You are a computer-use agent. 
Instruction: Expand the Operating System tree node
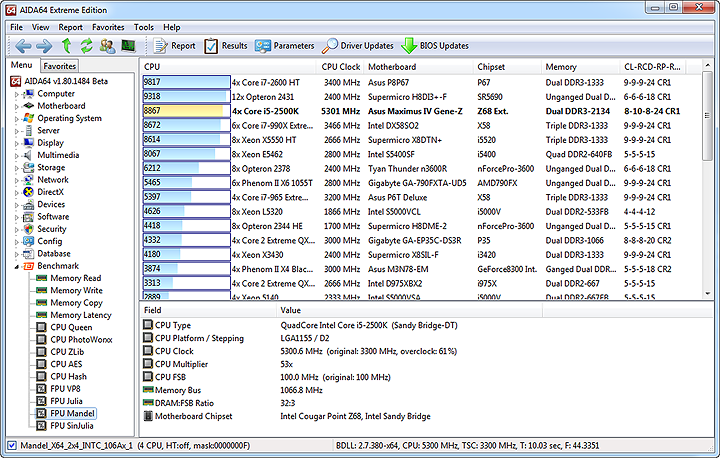pos(17,119)
